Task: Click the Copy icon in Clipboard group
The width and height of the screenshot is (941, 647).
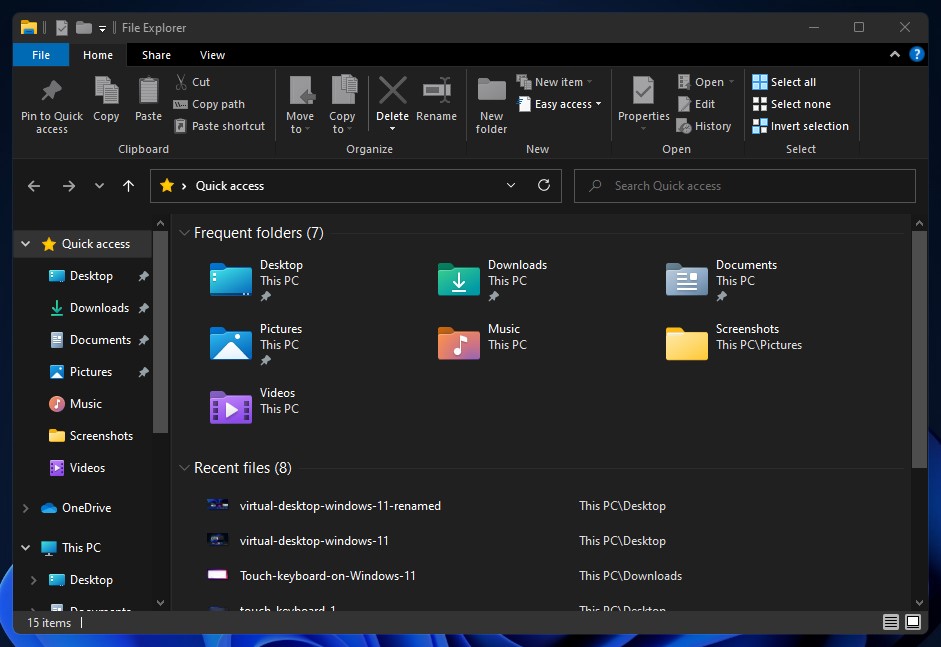Action: tap(106, 91)
